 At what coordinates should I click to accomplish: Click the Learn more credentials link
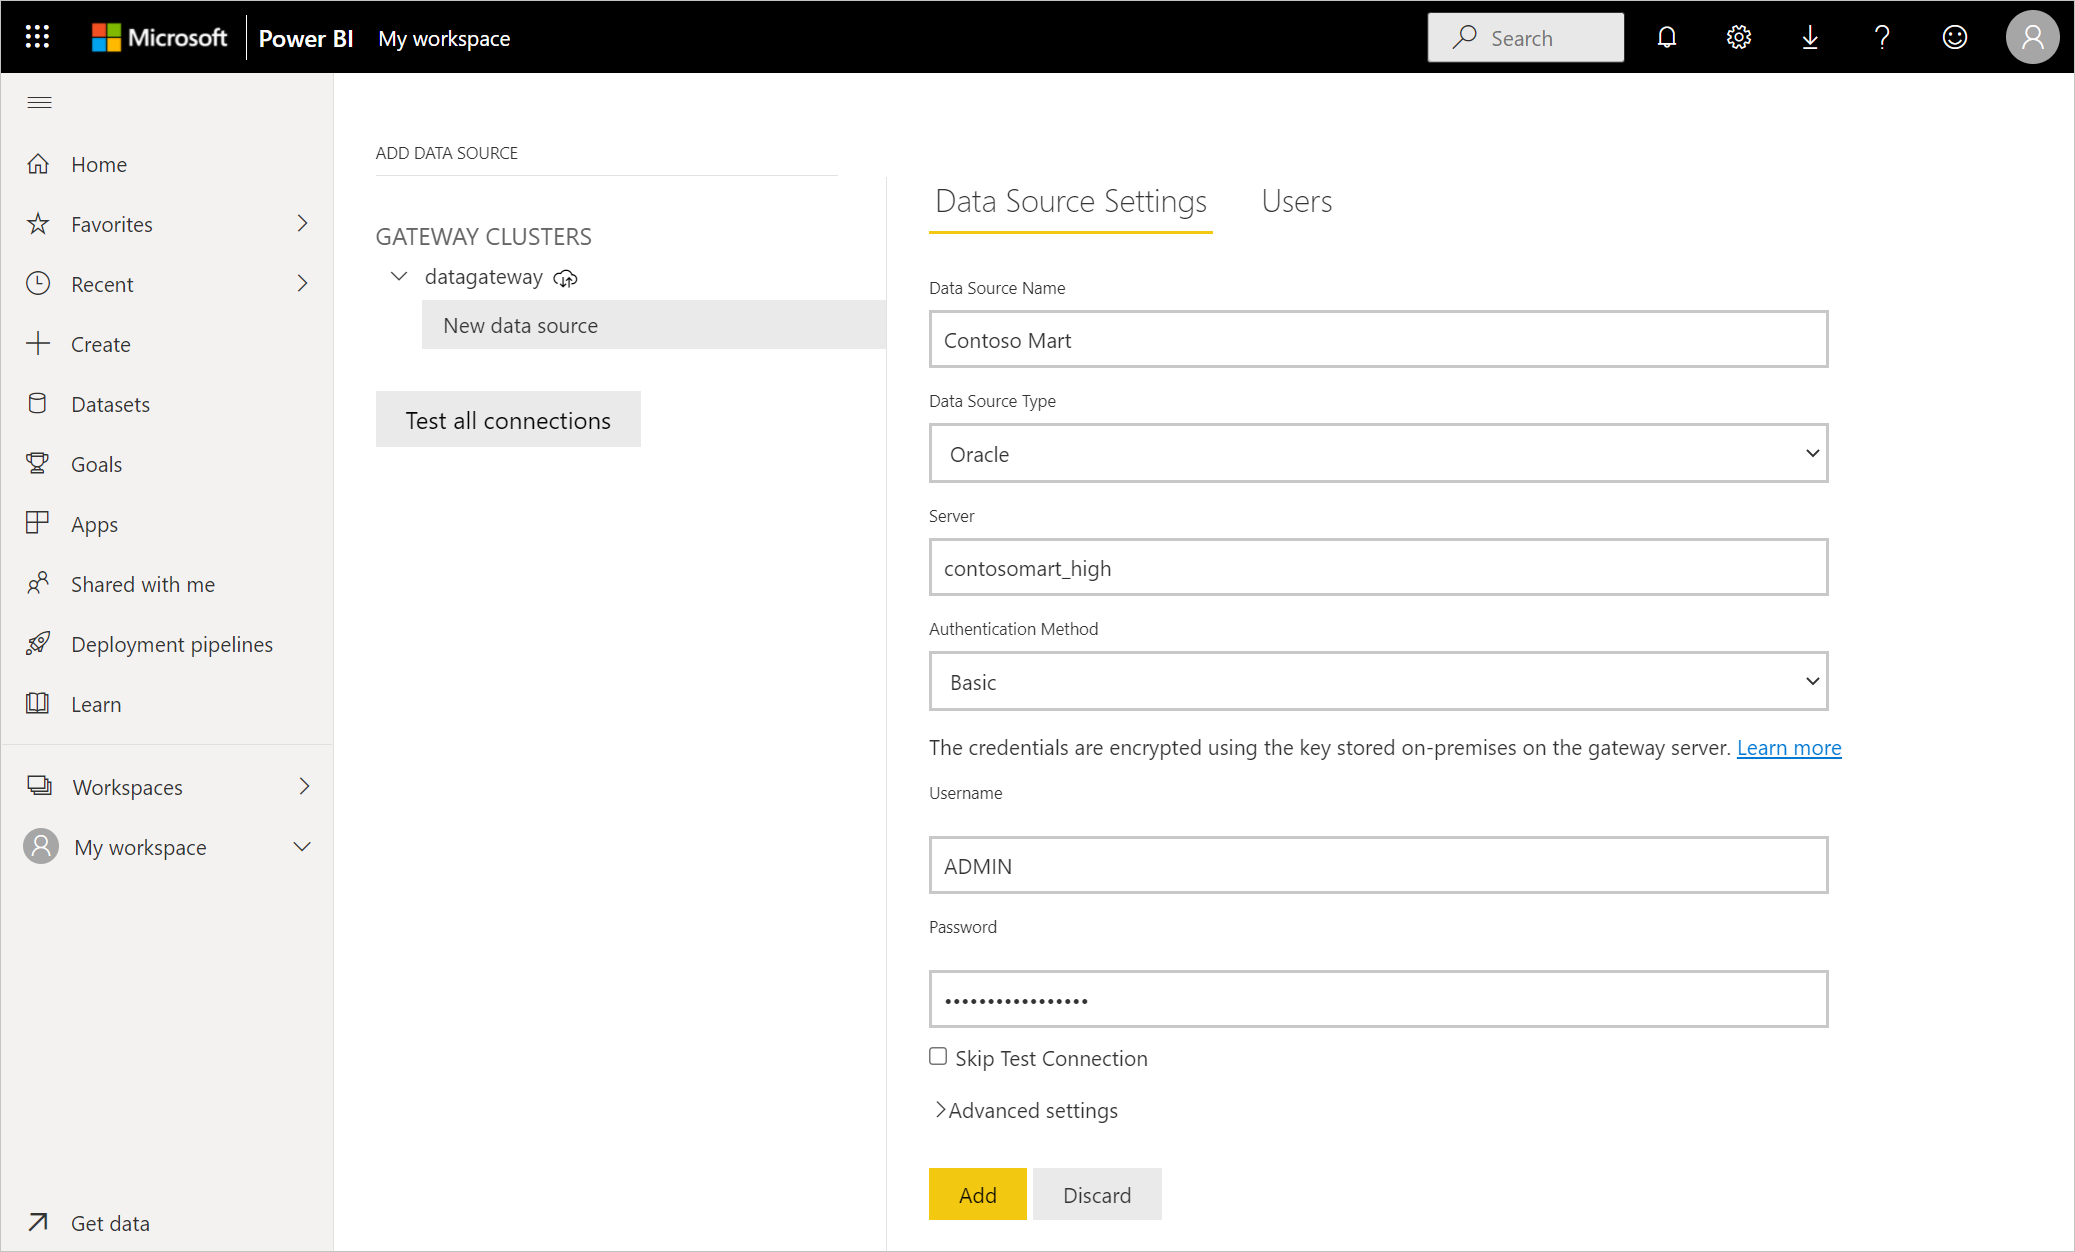1787,747
